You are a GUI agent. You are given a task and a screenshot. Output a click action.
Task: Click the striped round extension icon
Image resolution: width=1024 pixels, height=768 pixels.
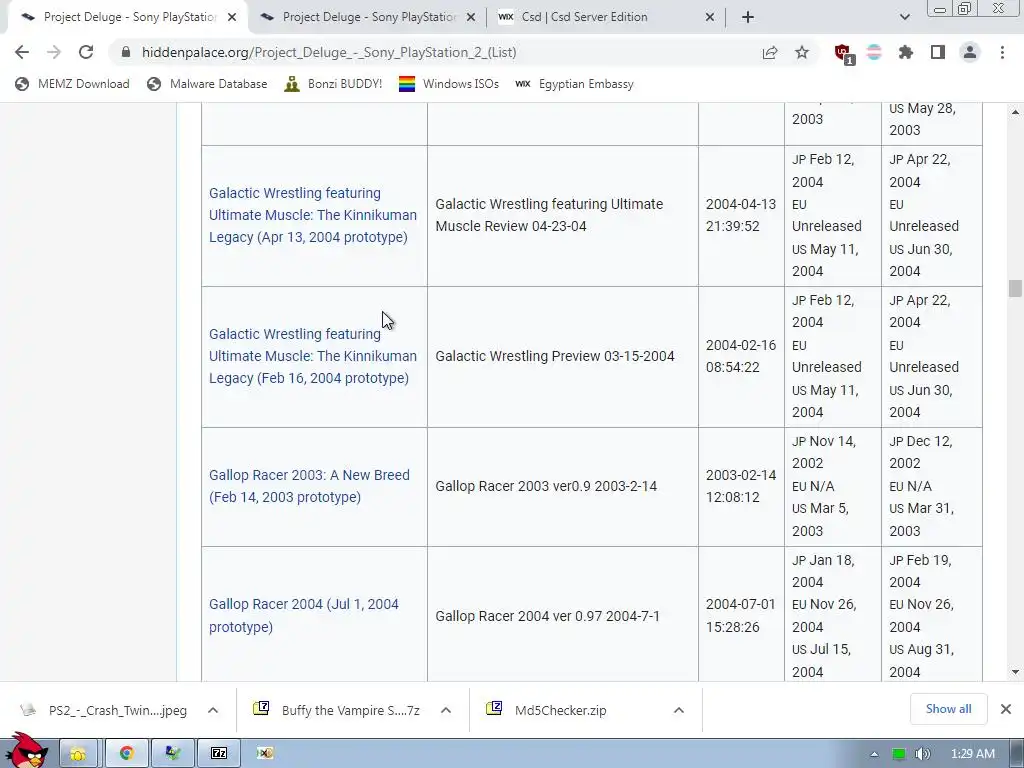tap(874, 52)
